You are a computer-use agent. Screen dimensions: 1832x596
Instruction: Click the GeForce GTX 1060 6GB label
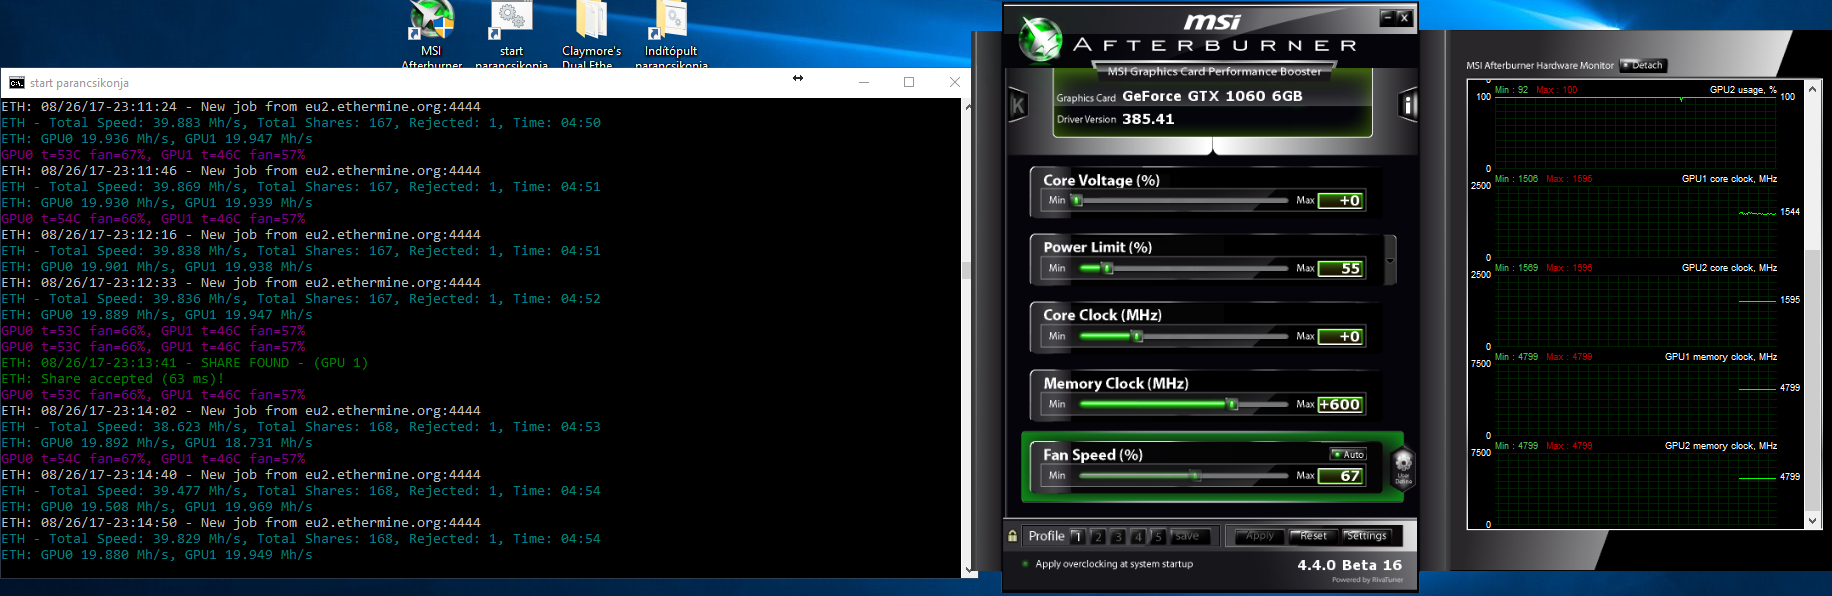[x=1212, y=96]
